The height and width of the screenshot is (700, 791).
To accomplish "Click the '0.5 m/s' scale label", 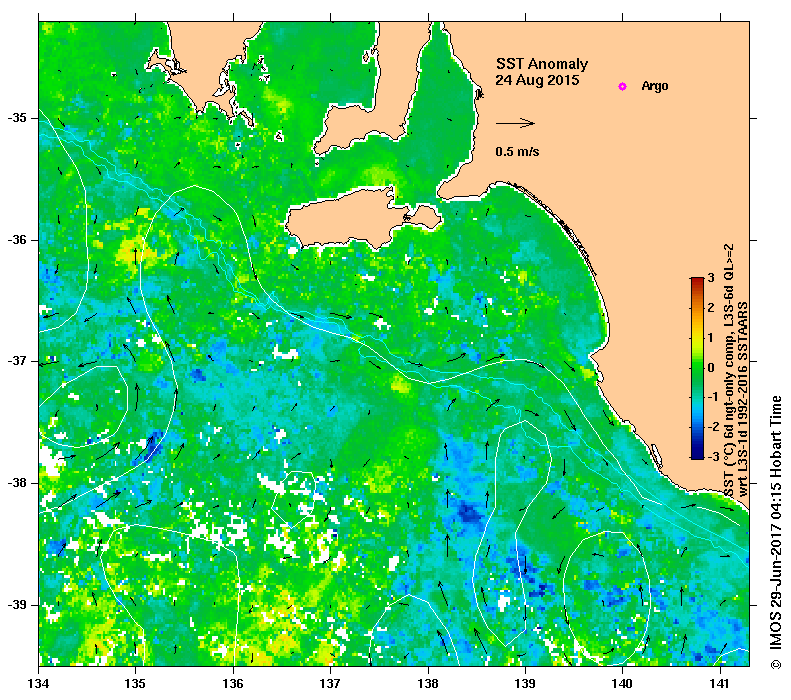I will click(x=517, y=151).
